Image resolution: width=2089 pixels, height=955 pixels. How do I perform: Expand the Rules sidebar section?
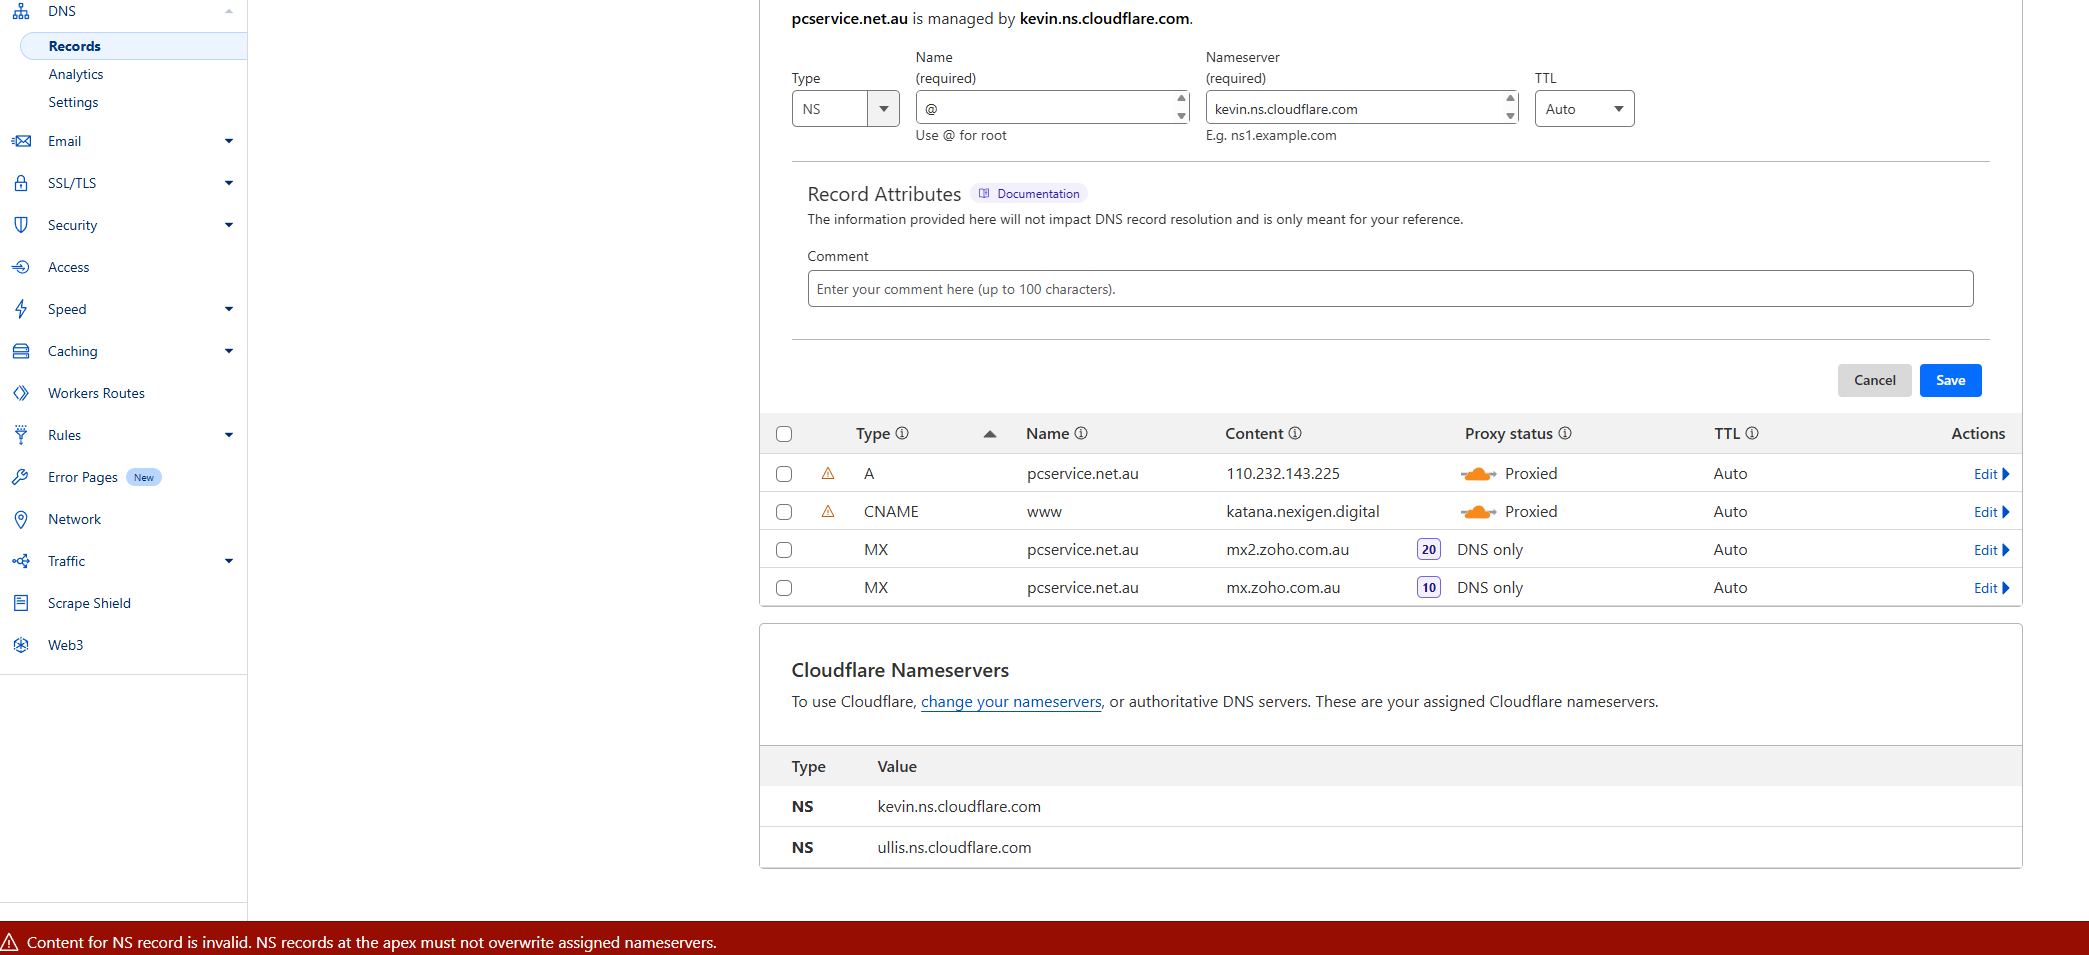[x=229, y=435]
